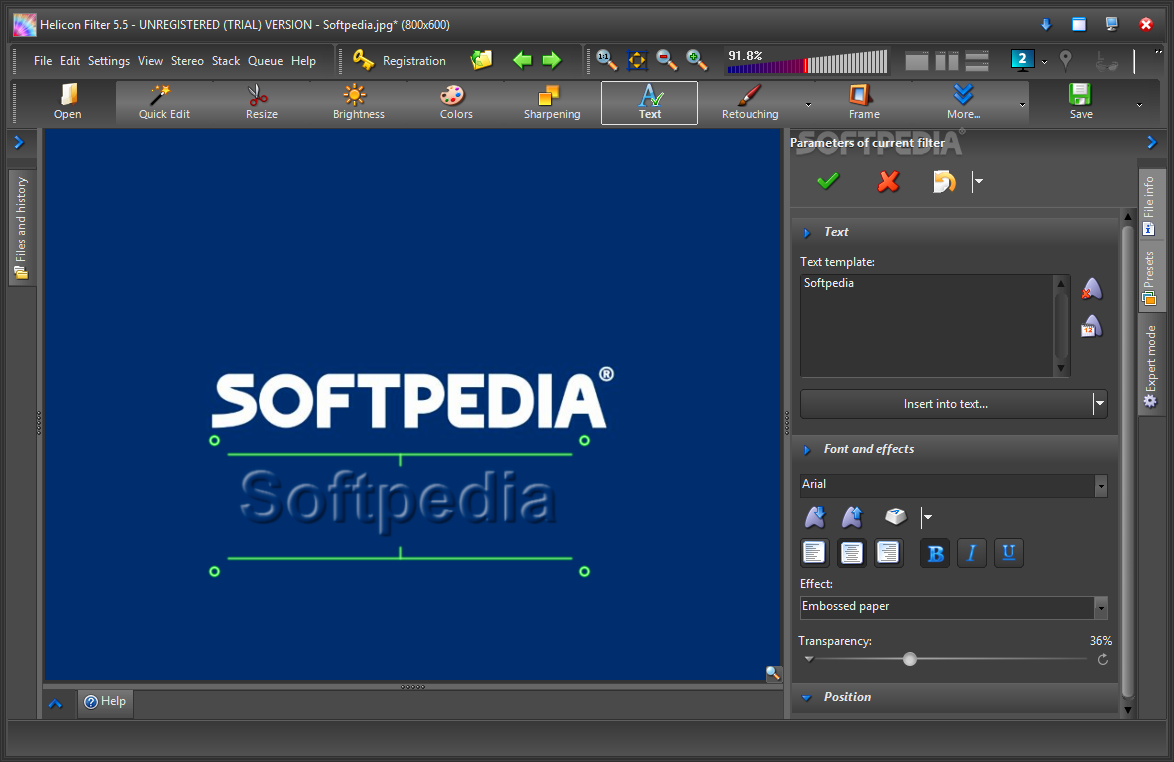Apply filter with green checkmark
The height and width of the screenshot is (762, 1174).
pyautogui.click(x=828, y=181)
